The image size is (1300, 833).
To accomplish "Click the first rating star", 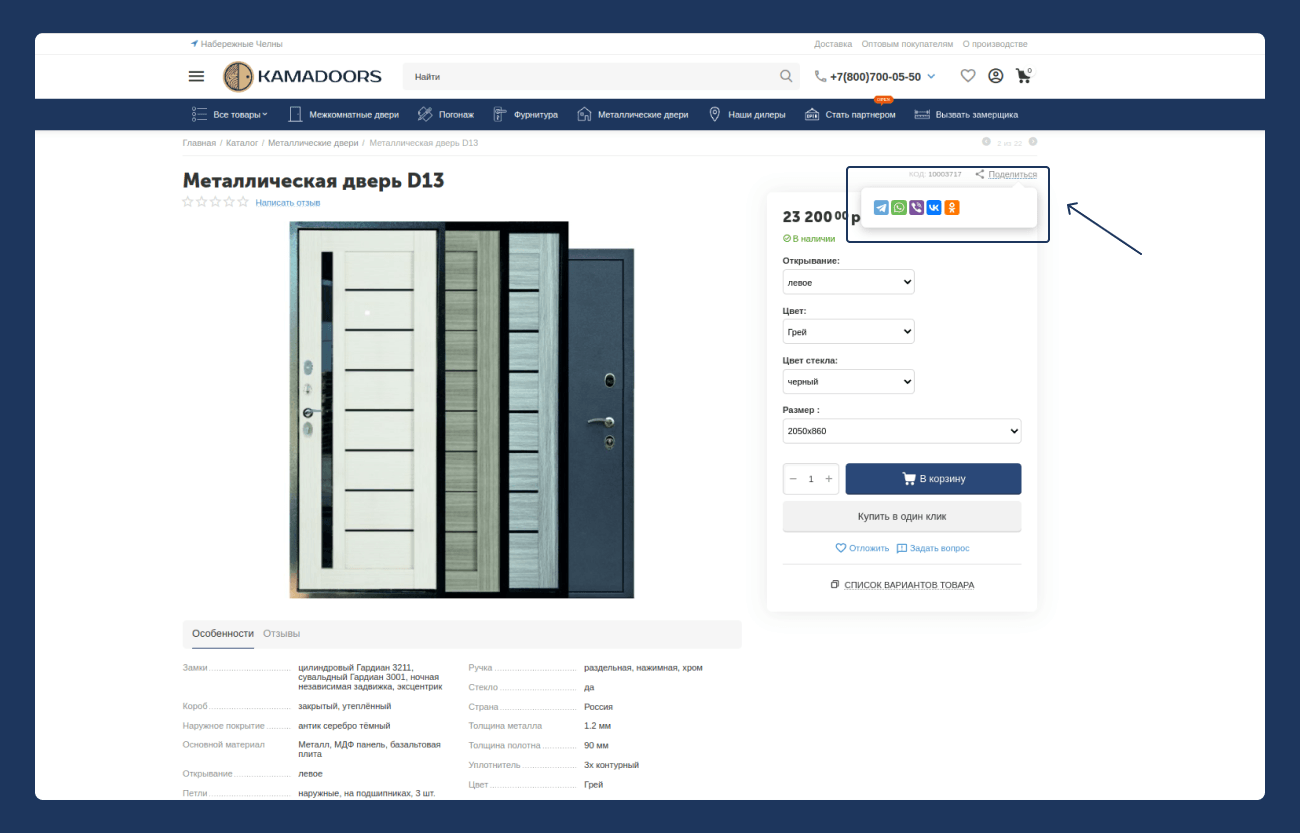I will 188,202.
